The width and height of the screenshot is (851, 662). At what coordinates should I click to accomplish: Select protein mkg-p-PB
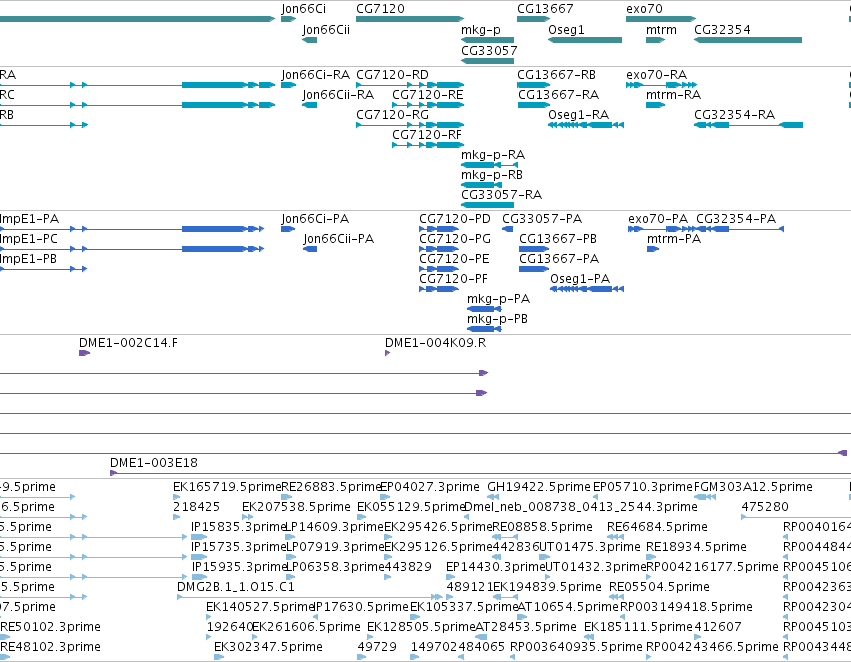click(x=484, y=329)
